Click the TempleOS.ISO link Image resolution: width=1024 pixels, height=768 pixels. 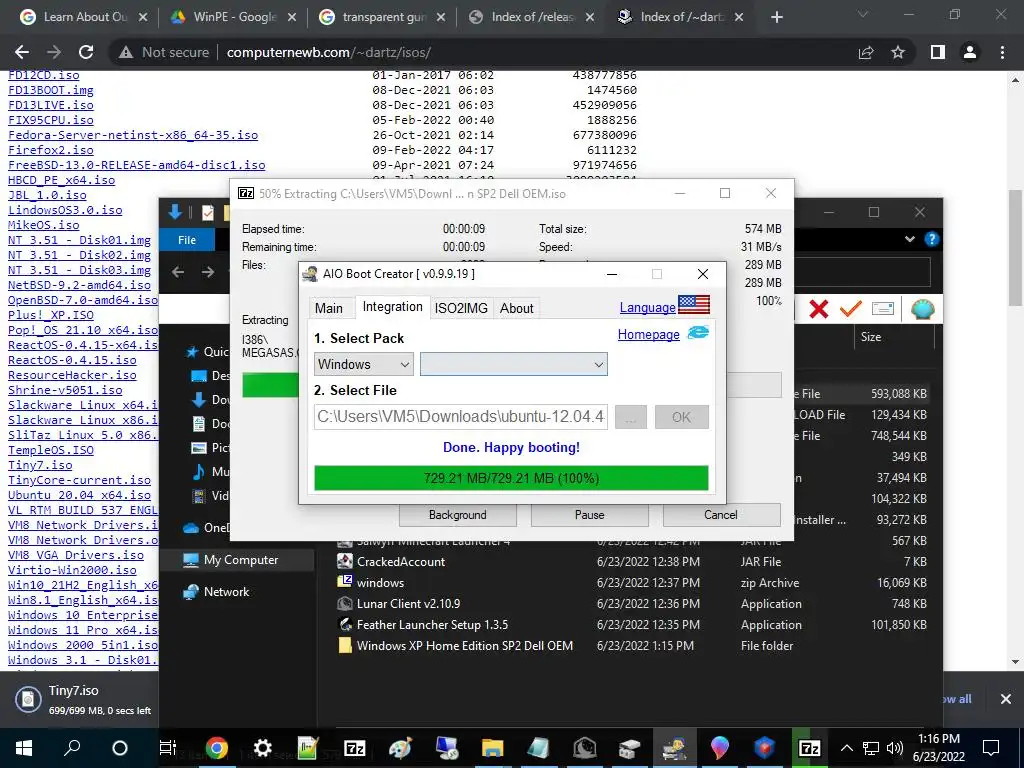click(51, 450)
